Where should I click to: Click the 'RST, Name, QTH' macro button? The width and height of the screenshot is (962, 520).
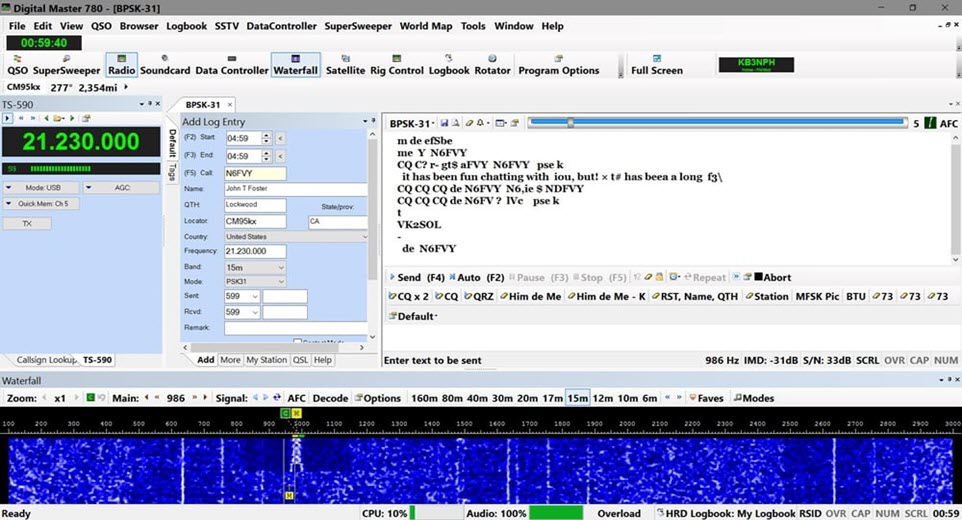(696, 296)
